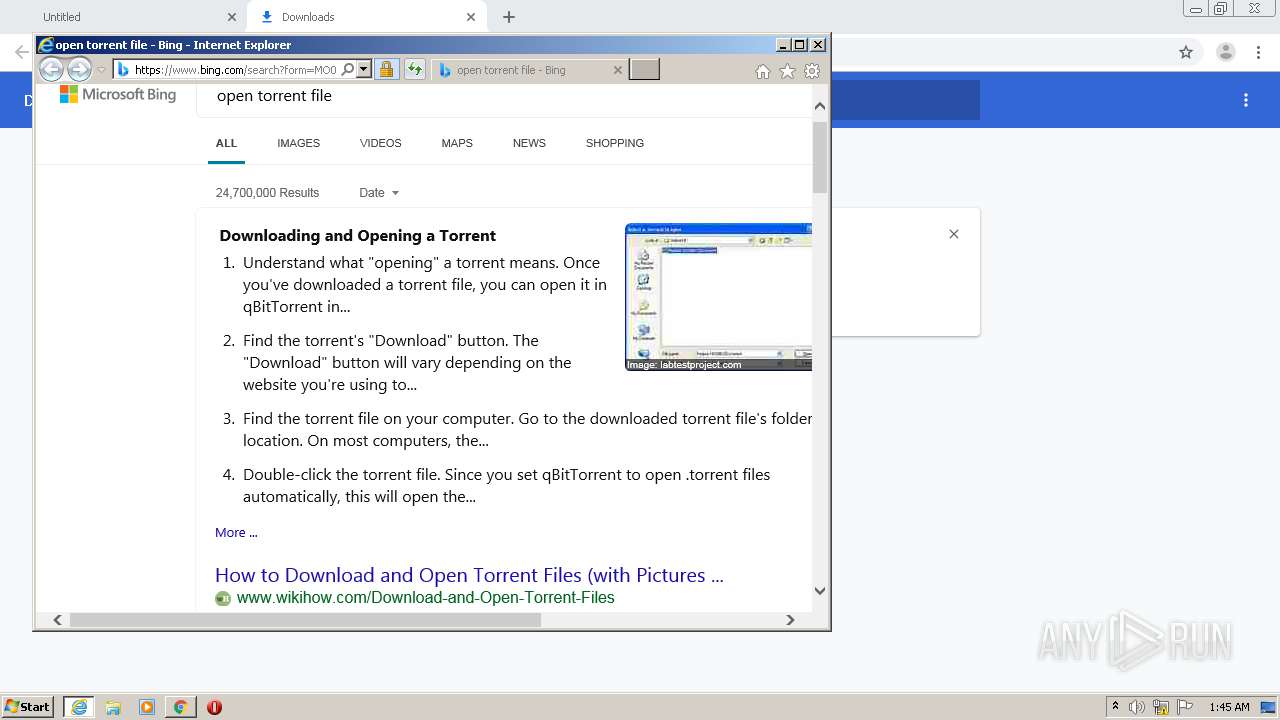Close the 'open torrent file - Bing' tab
This screenshot has width=1280, height=720.
[x=617, y=70]
